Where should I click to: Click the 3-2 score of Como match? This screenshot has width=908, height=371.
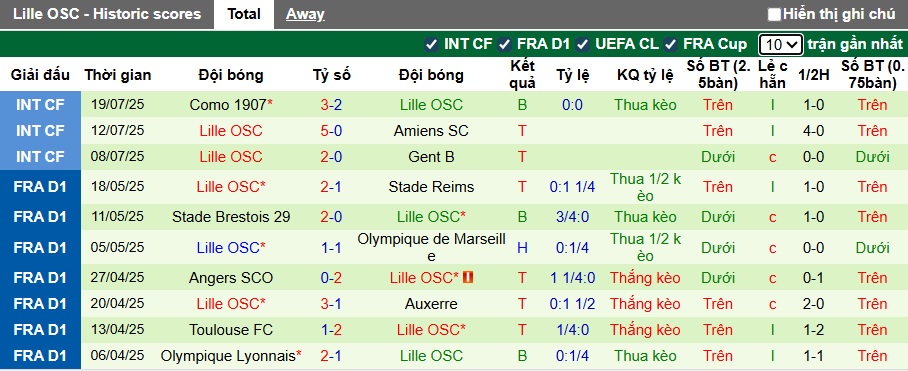[332, 105]
